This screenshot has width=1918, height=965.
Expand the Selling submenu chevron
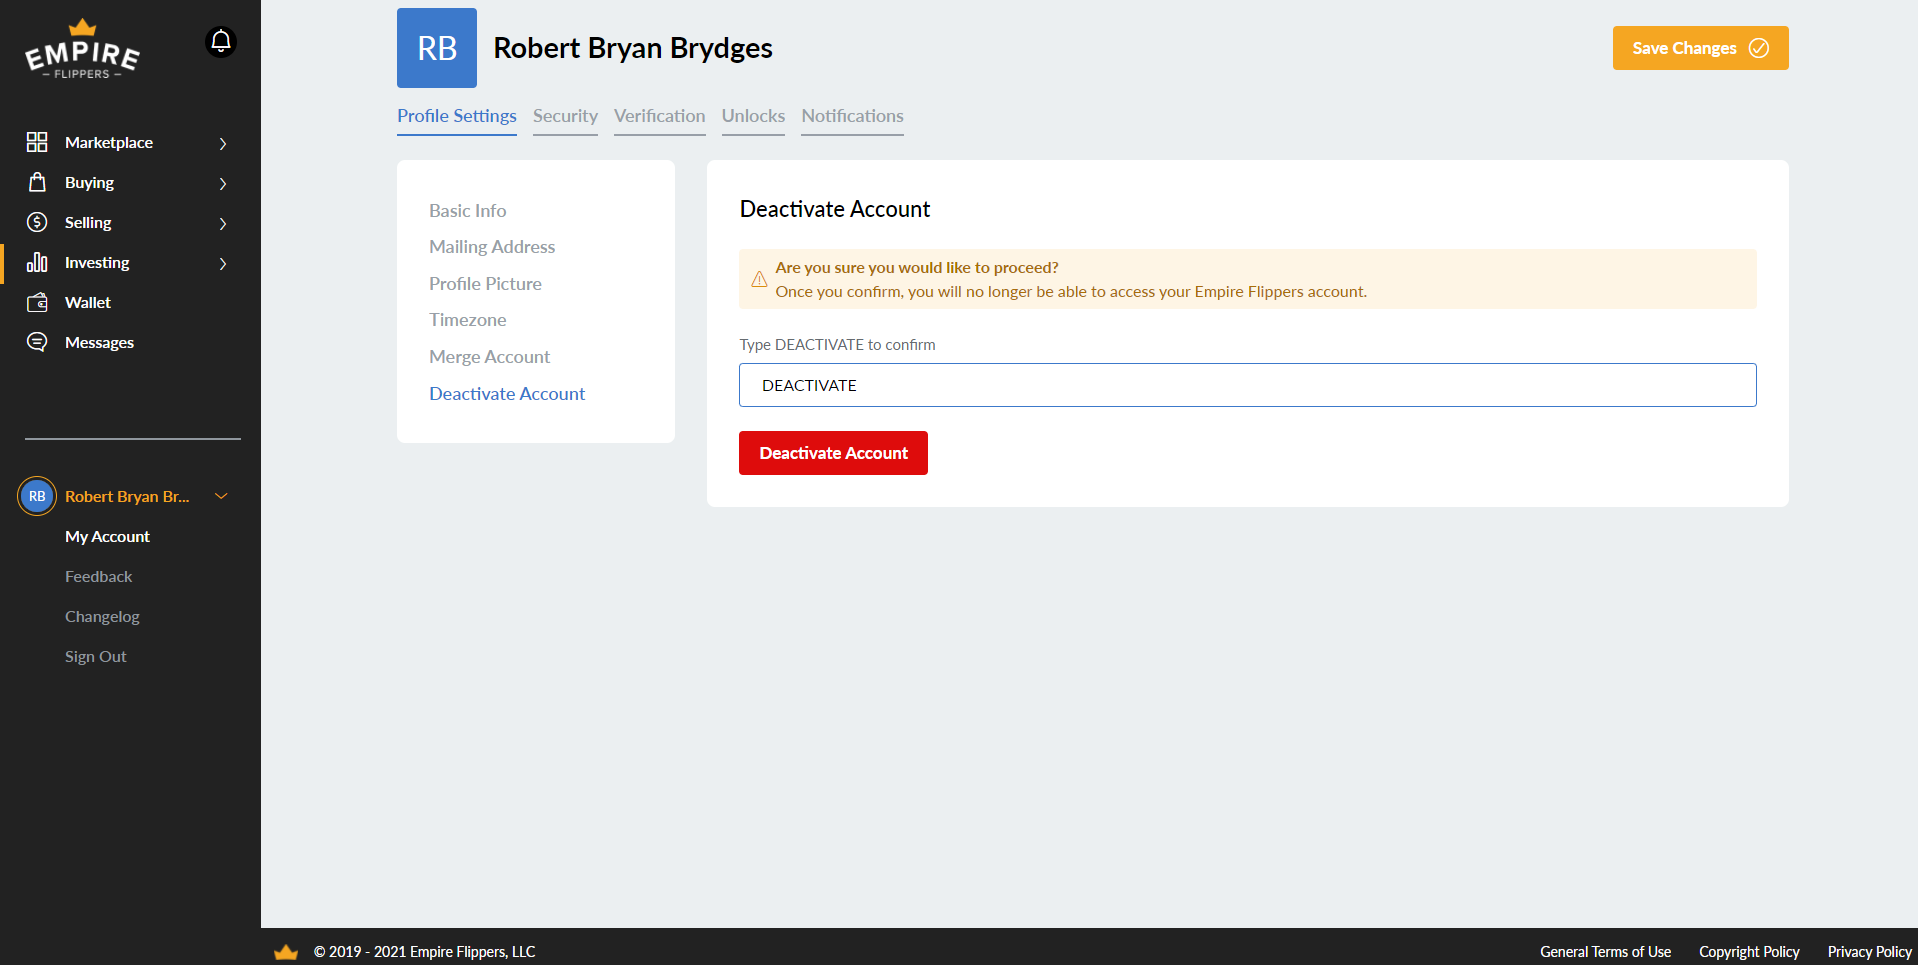tap(223, 223)
